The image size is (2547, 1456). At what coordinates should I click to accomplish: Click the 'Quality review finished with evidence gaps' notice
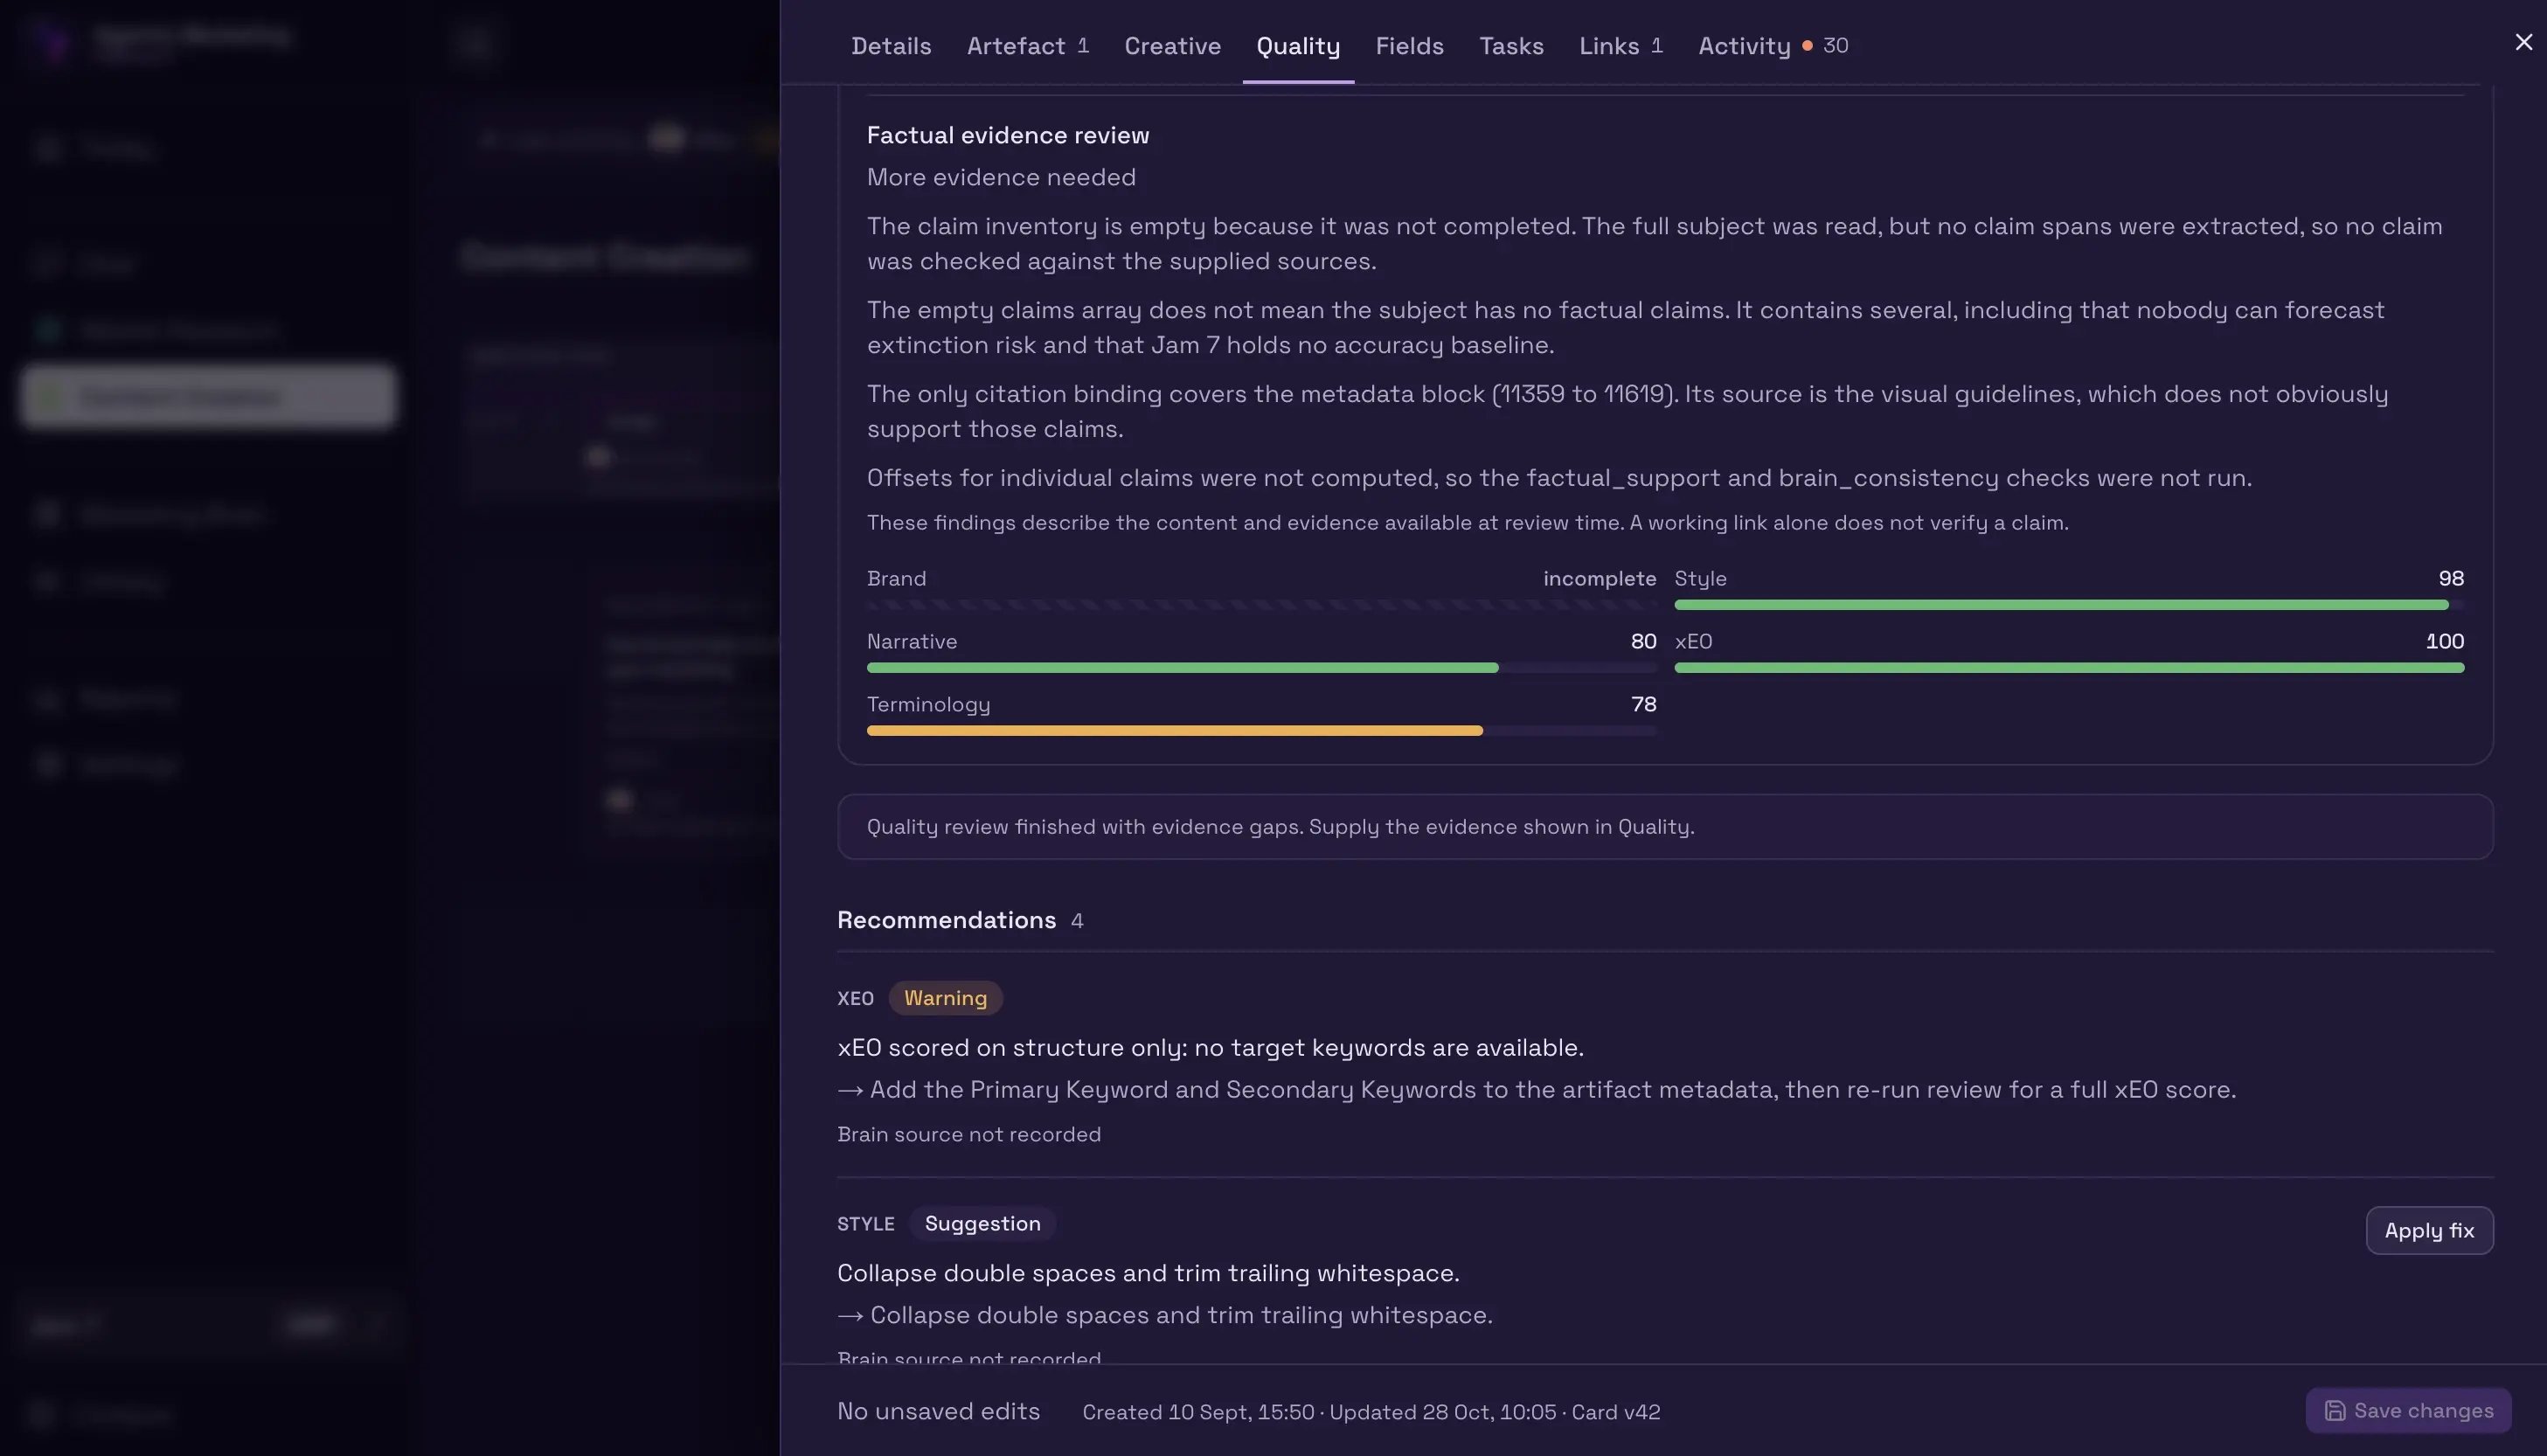[1665, 827]
